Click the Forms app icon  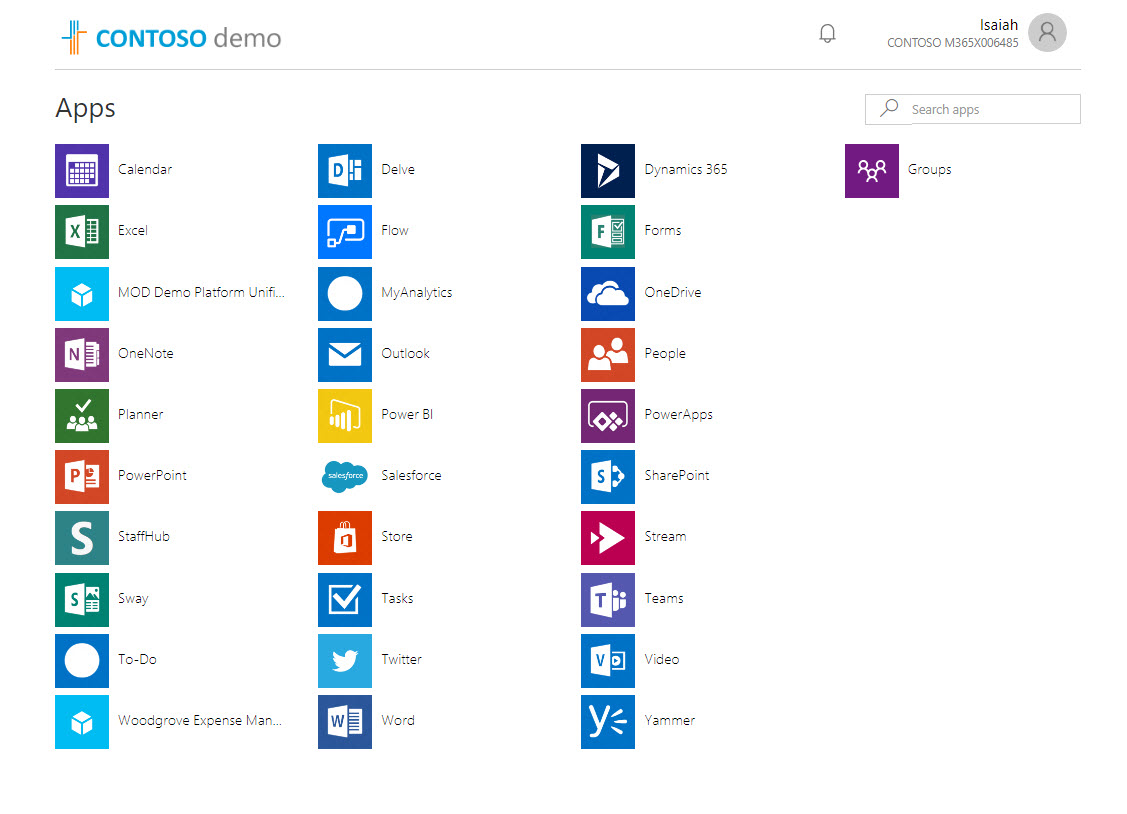click(x=608, y=232)
